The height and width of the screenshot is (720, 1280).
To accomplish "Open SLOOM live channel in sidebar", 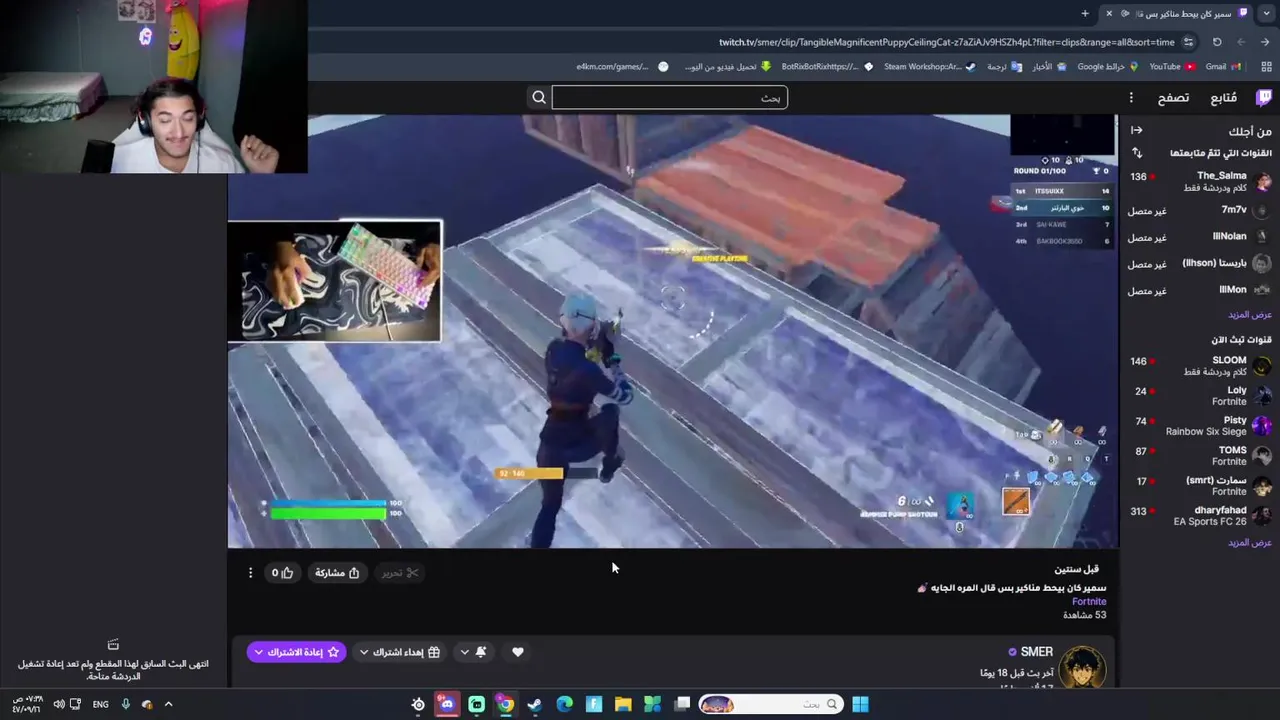I will pos(1200,366).
